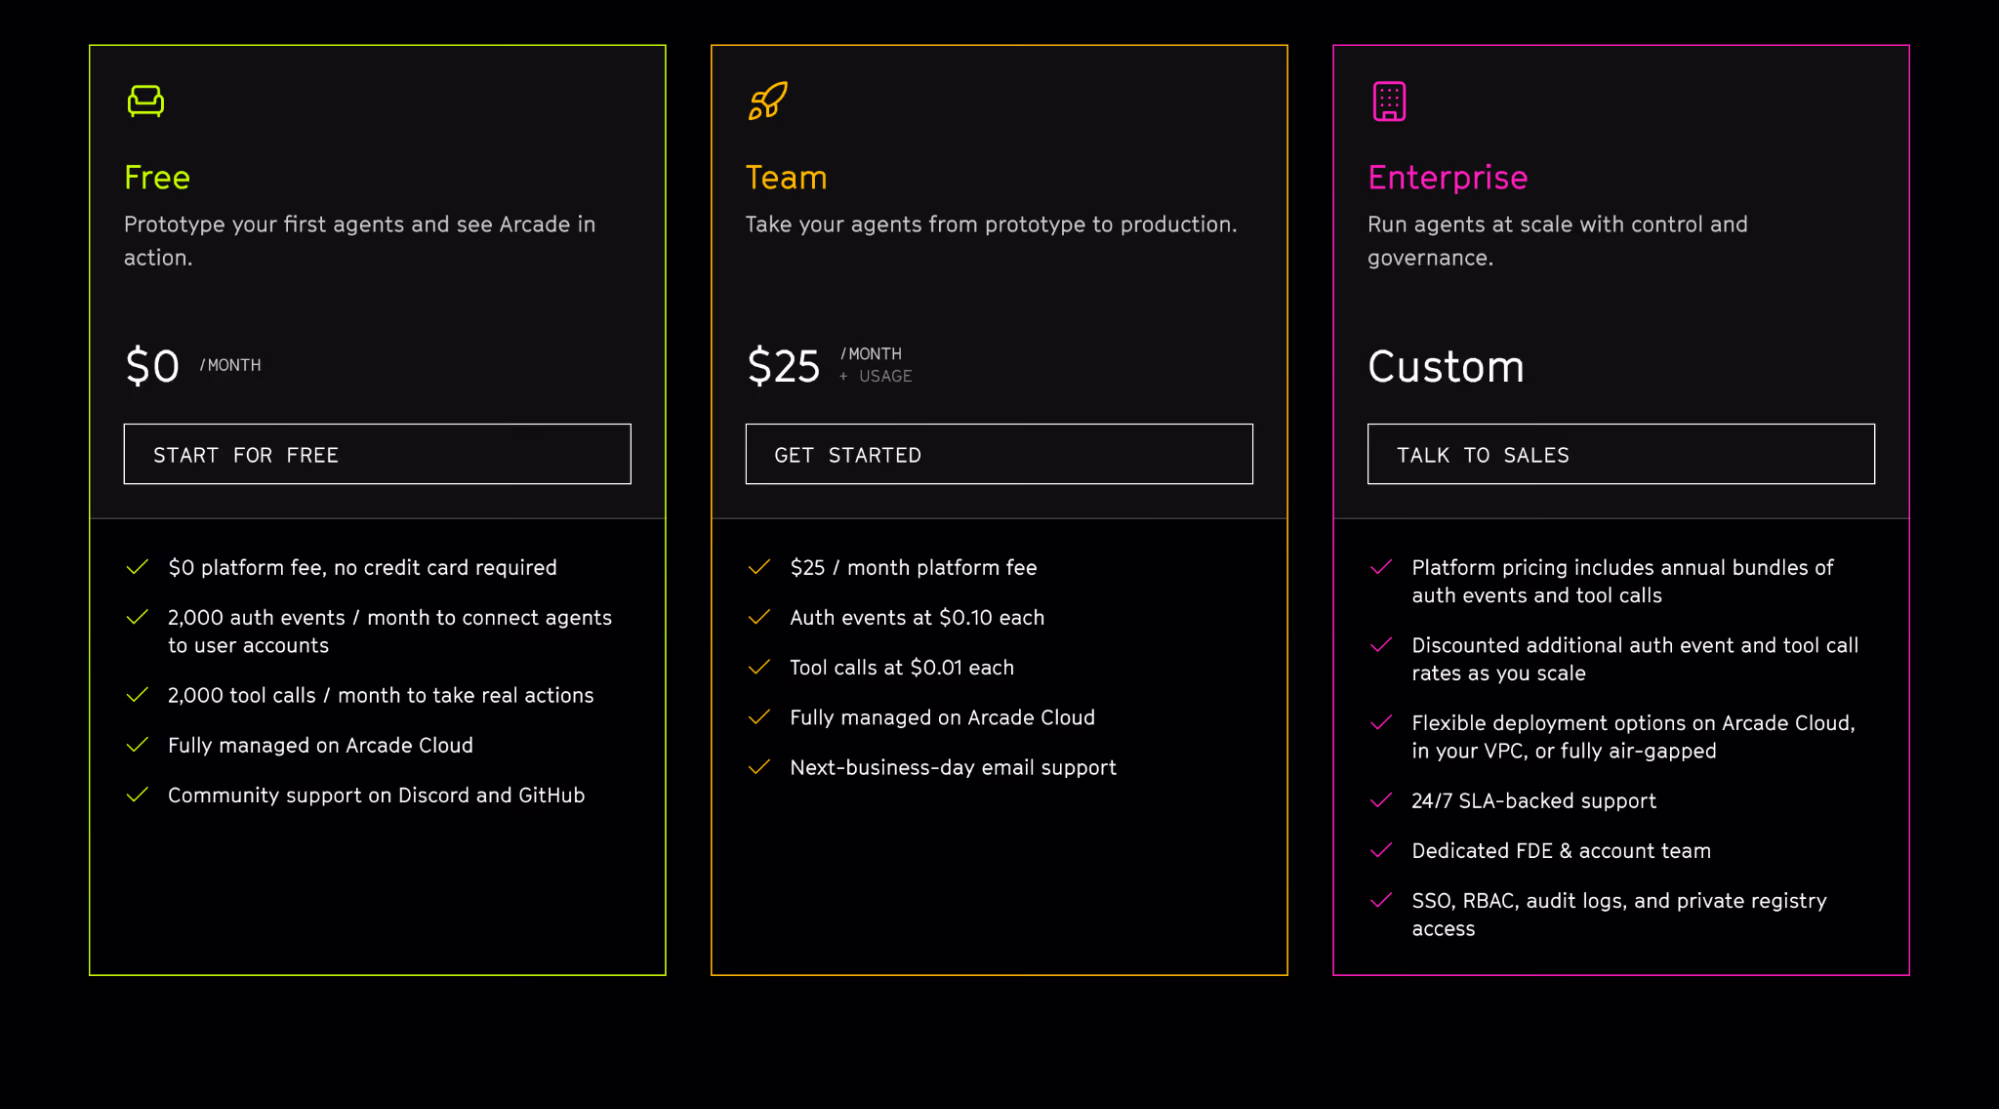Click 'Auth events at $0.10 each' text
Viewport: 1999px width, 1109px height.
click(x=917, y=618)
